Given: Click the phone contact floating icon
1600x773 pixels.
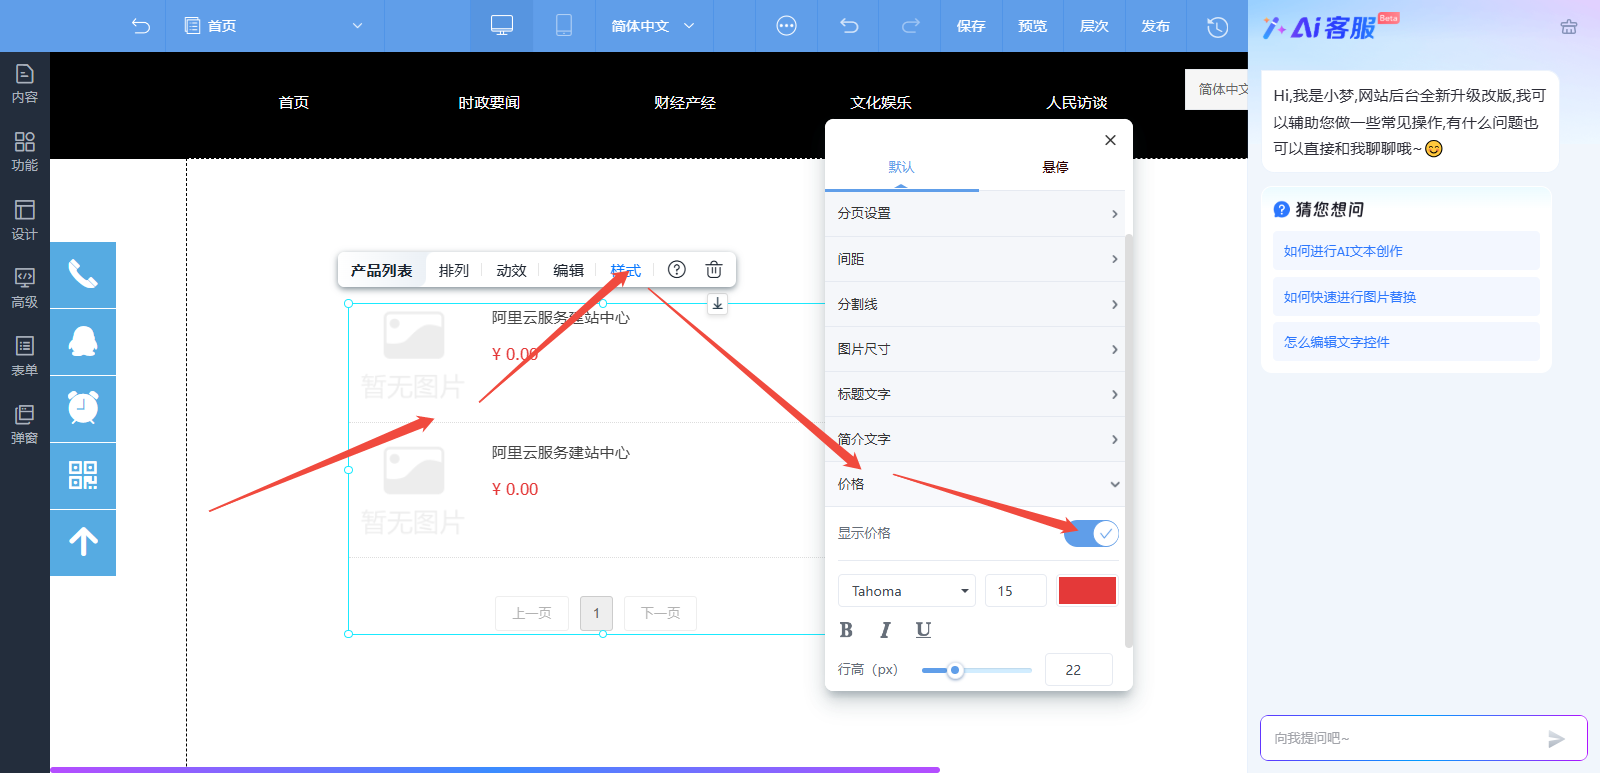Looking at the screenshot, I should click(83, 275).
